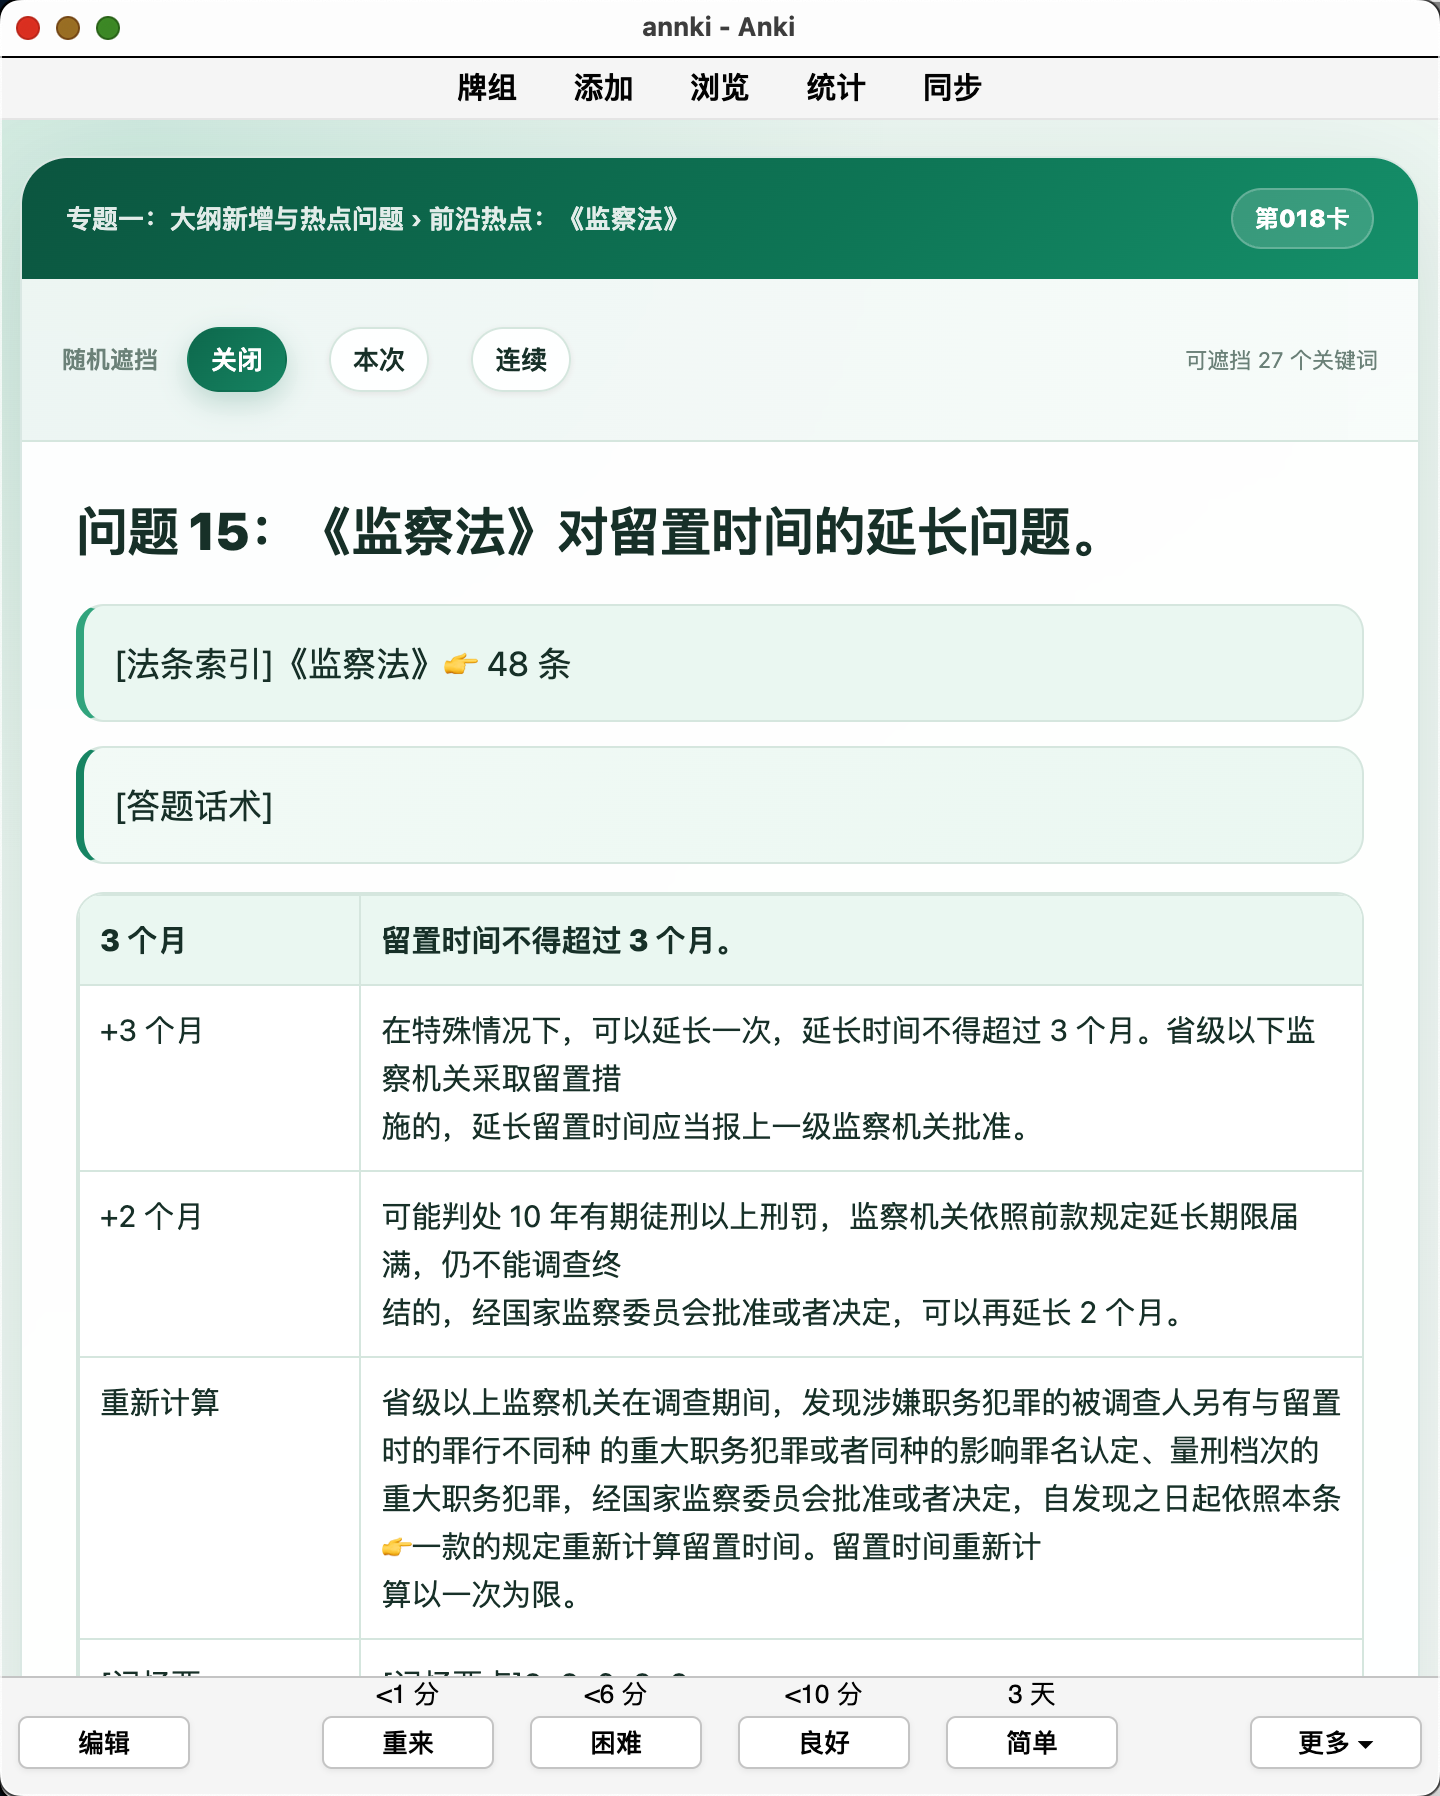Select the 关闭 random-mask option
The image size is (1440, 1796).
237,359
